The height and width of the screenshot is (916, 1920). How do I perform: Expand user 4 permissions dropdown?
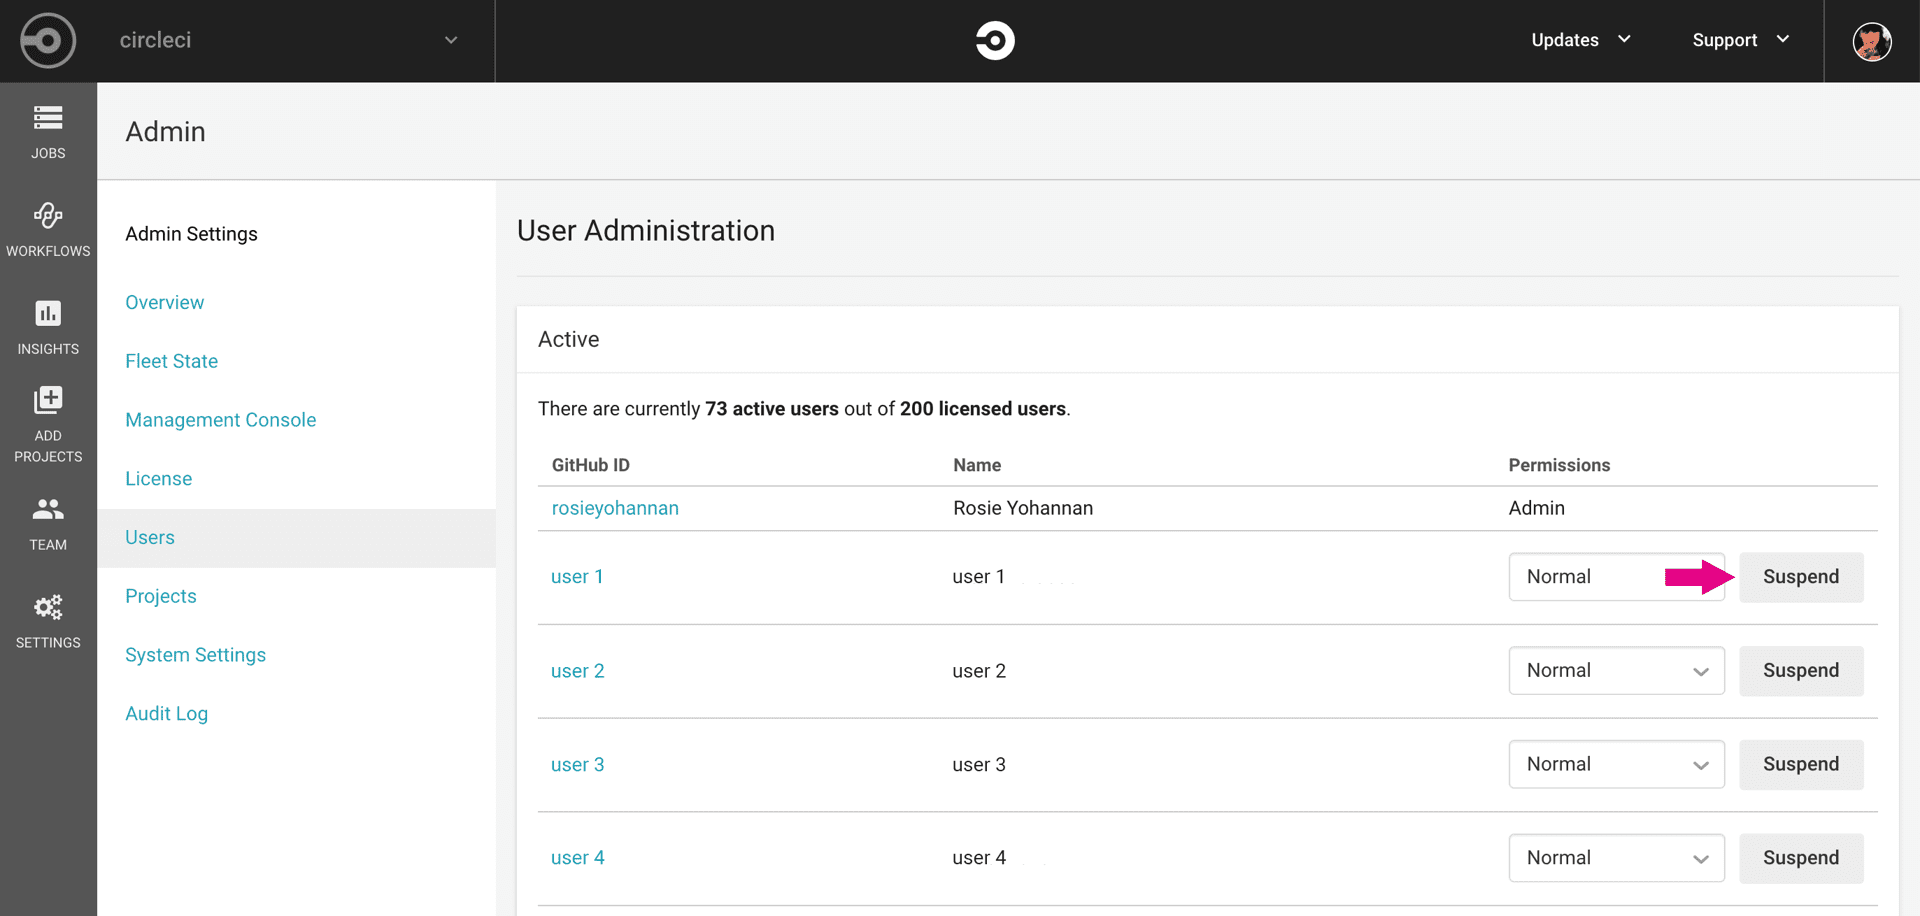click(x=1616, y=858)
